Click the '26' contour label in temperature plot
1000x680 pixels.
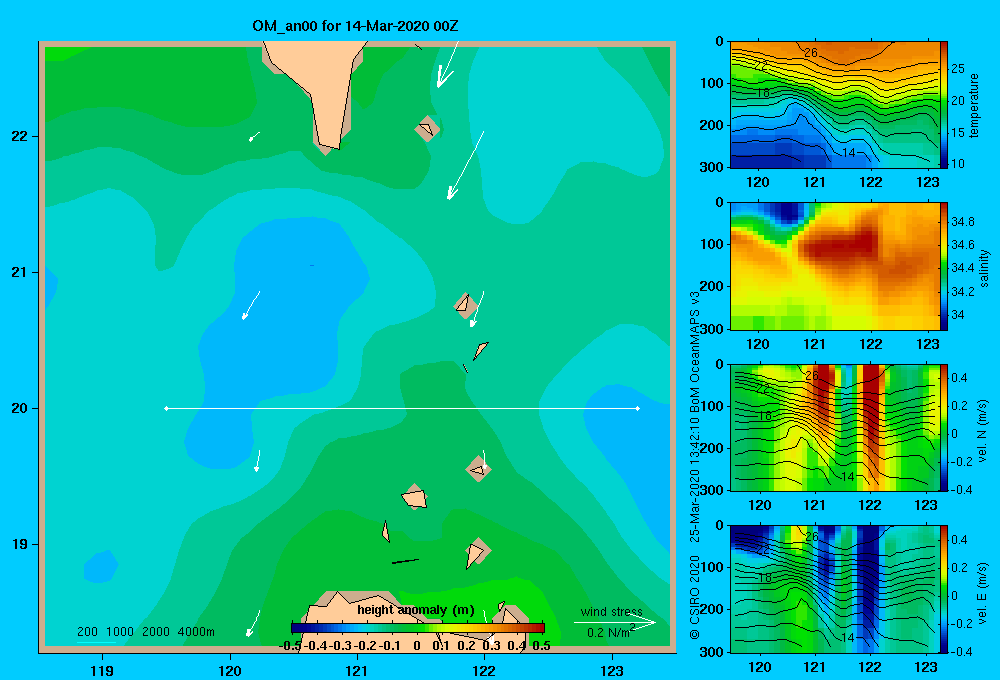click(x=811, y=53)
